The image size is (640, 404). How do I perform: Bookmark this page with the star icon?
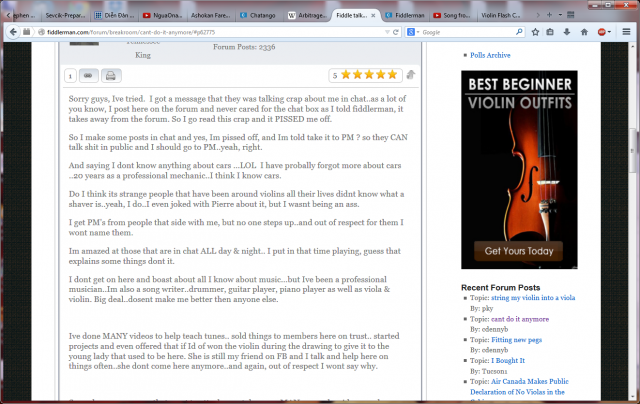[535, 32]
